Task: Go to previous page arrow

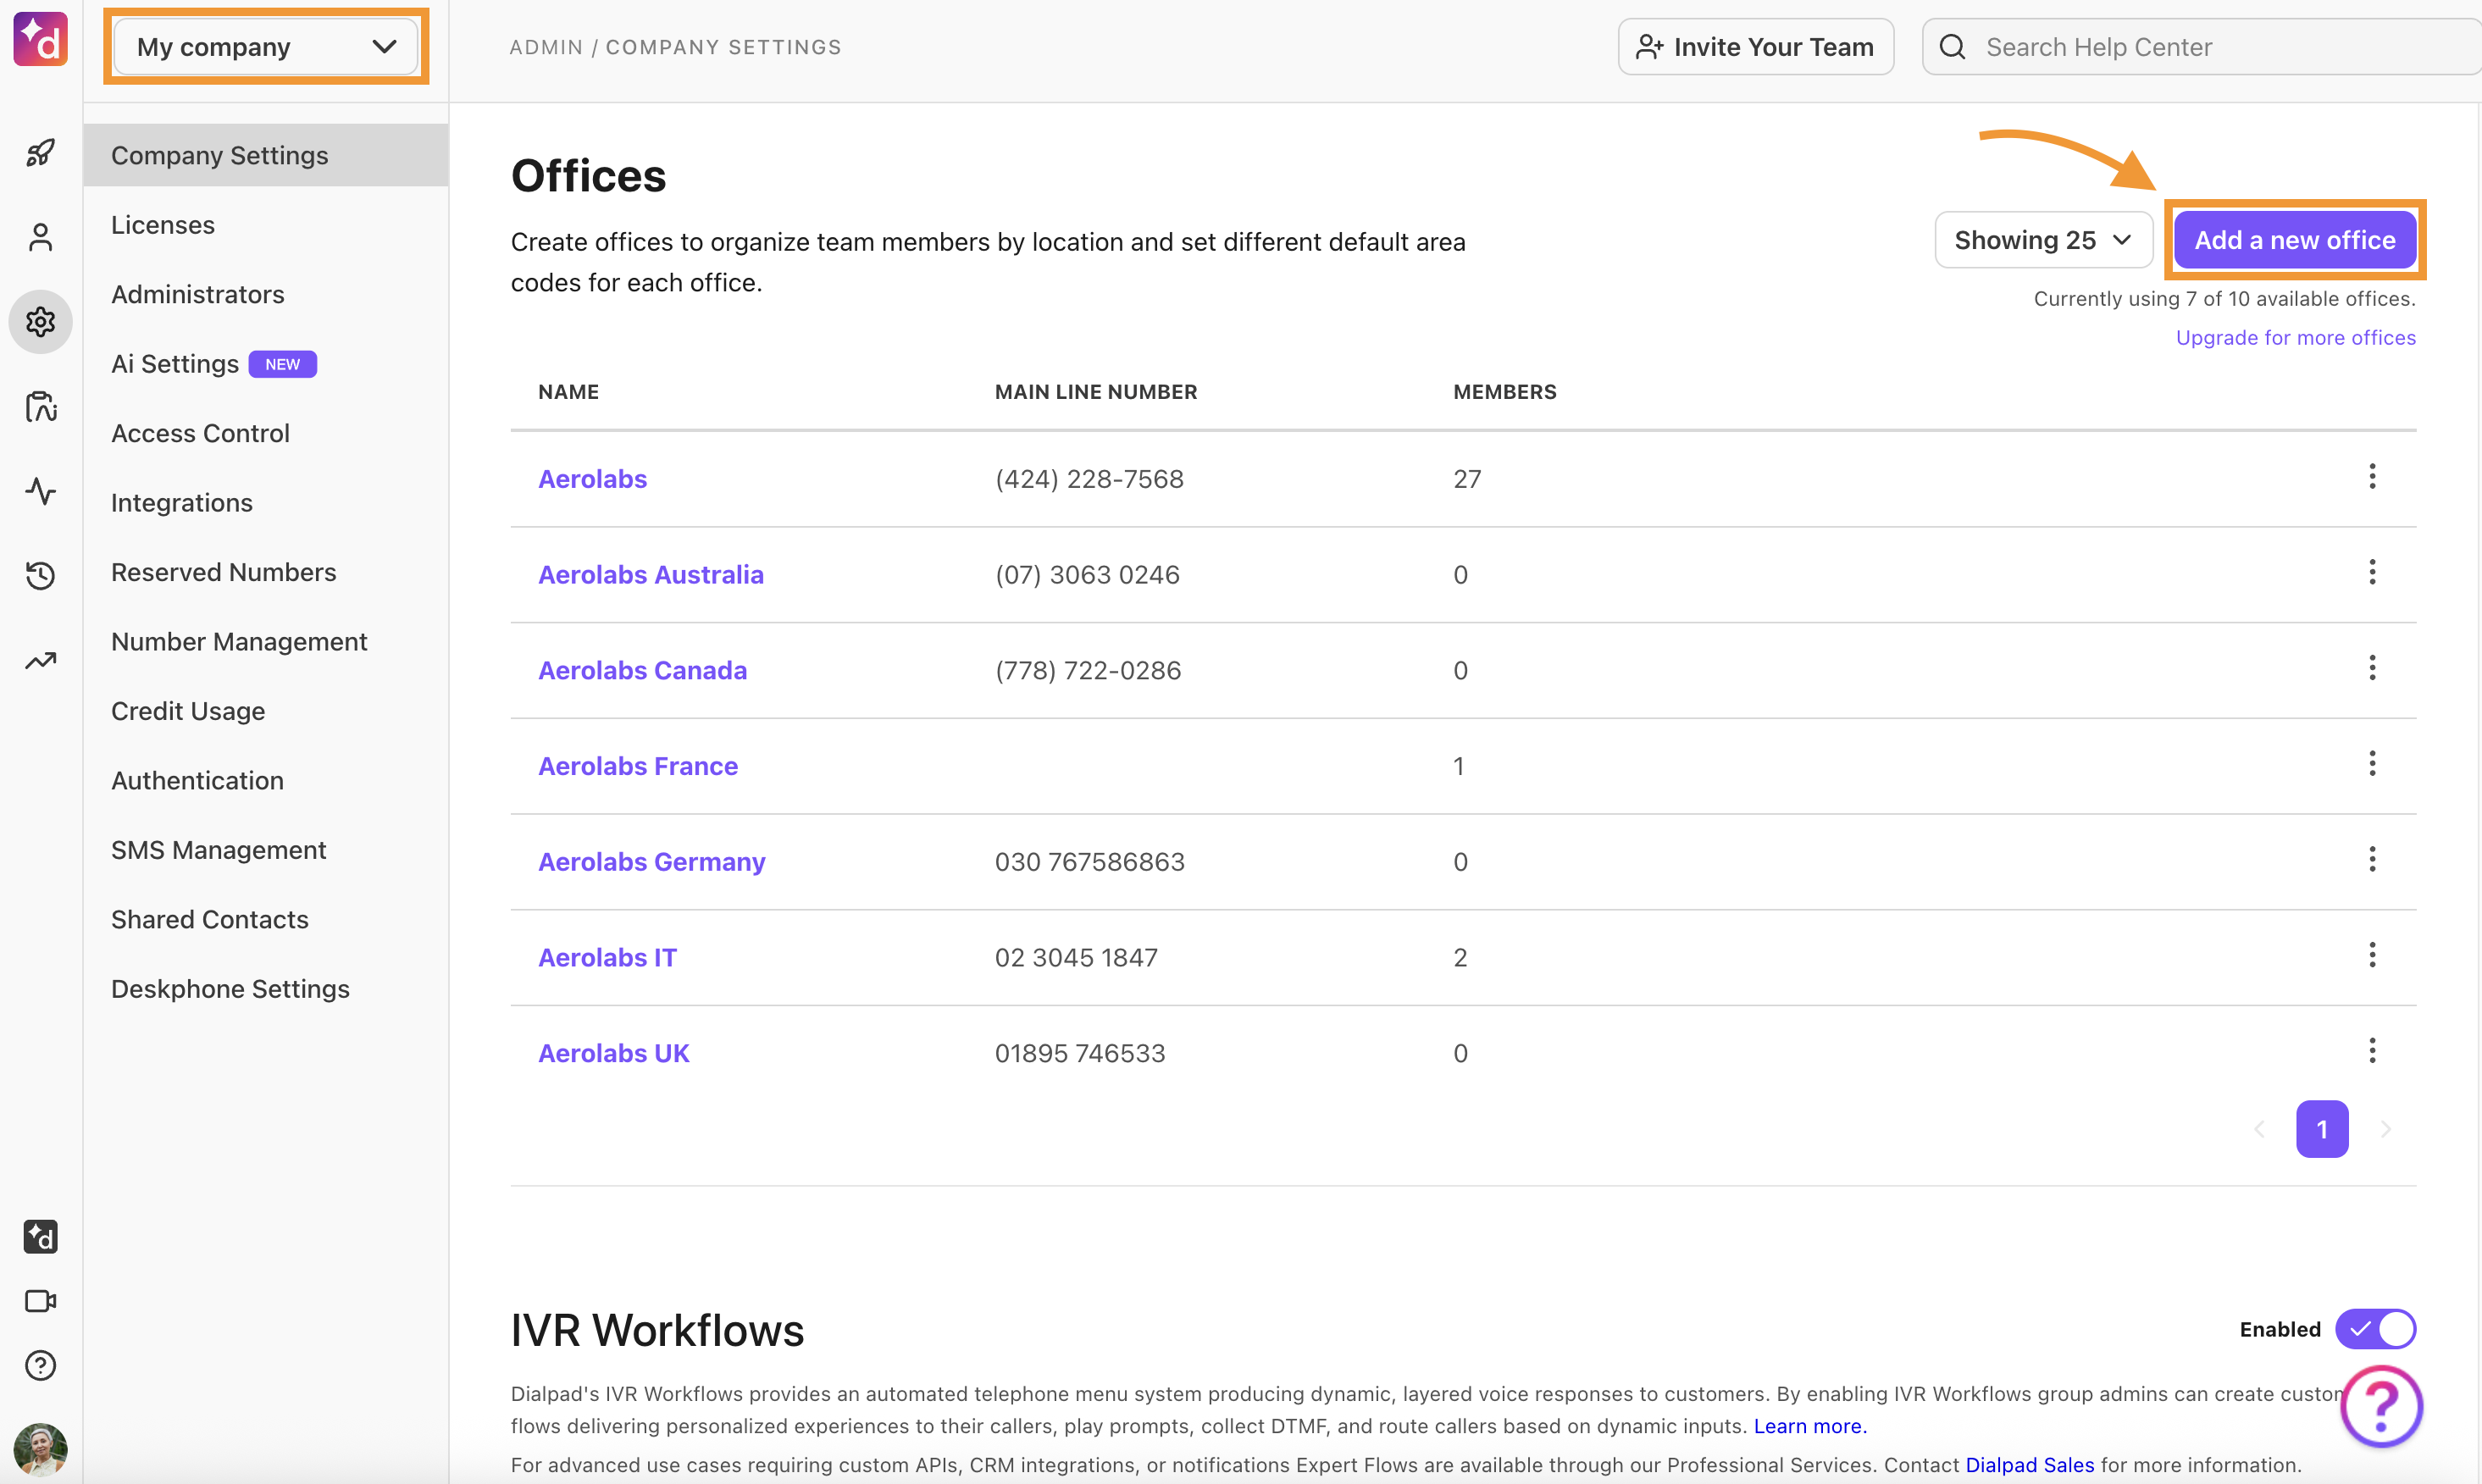Action: click(x=2259, y=1129)
